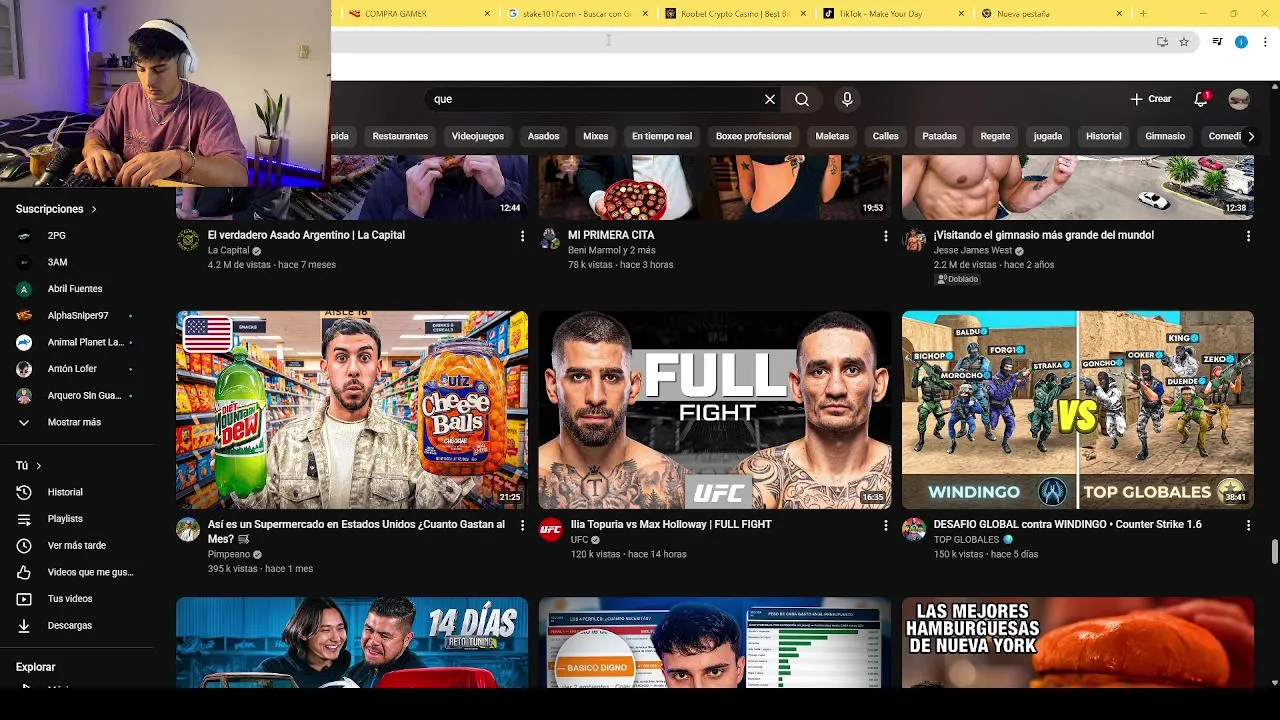Click the YouTube search input field

click(595, 99)
